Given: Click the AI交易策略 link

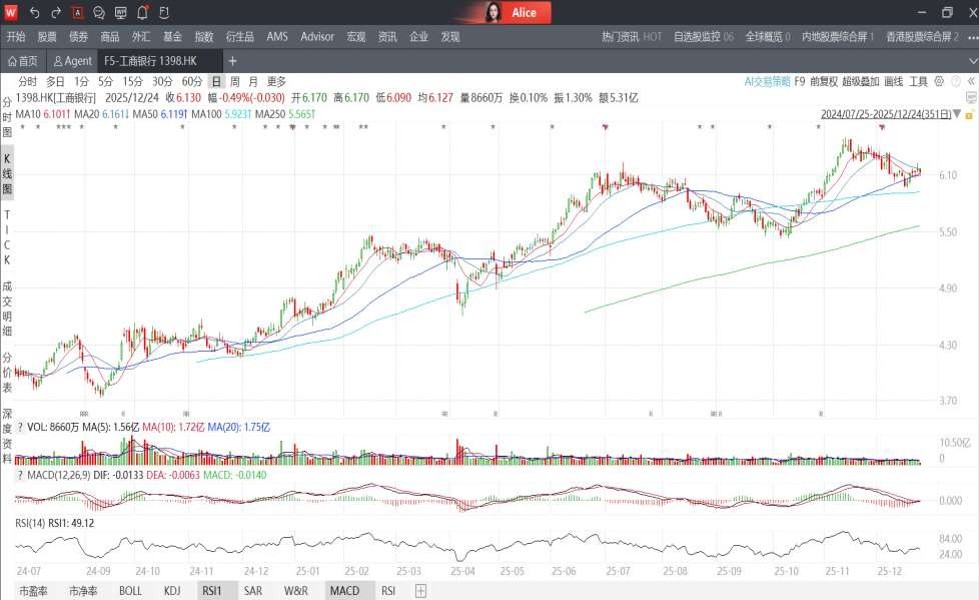Looking at the screenshot, I should (x=767, y=81).
